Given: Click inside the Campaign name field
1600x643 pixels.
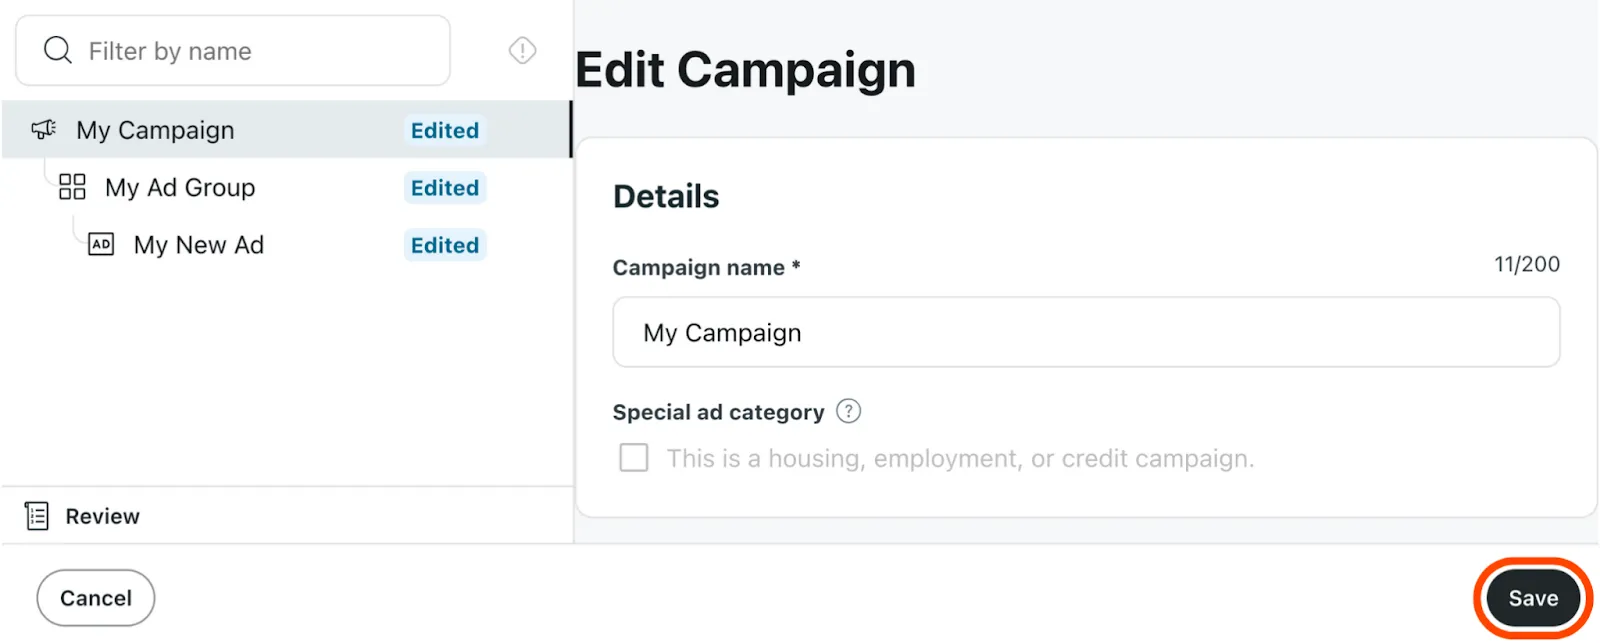Looking at the screenshot, I should point(1085,332).
